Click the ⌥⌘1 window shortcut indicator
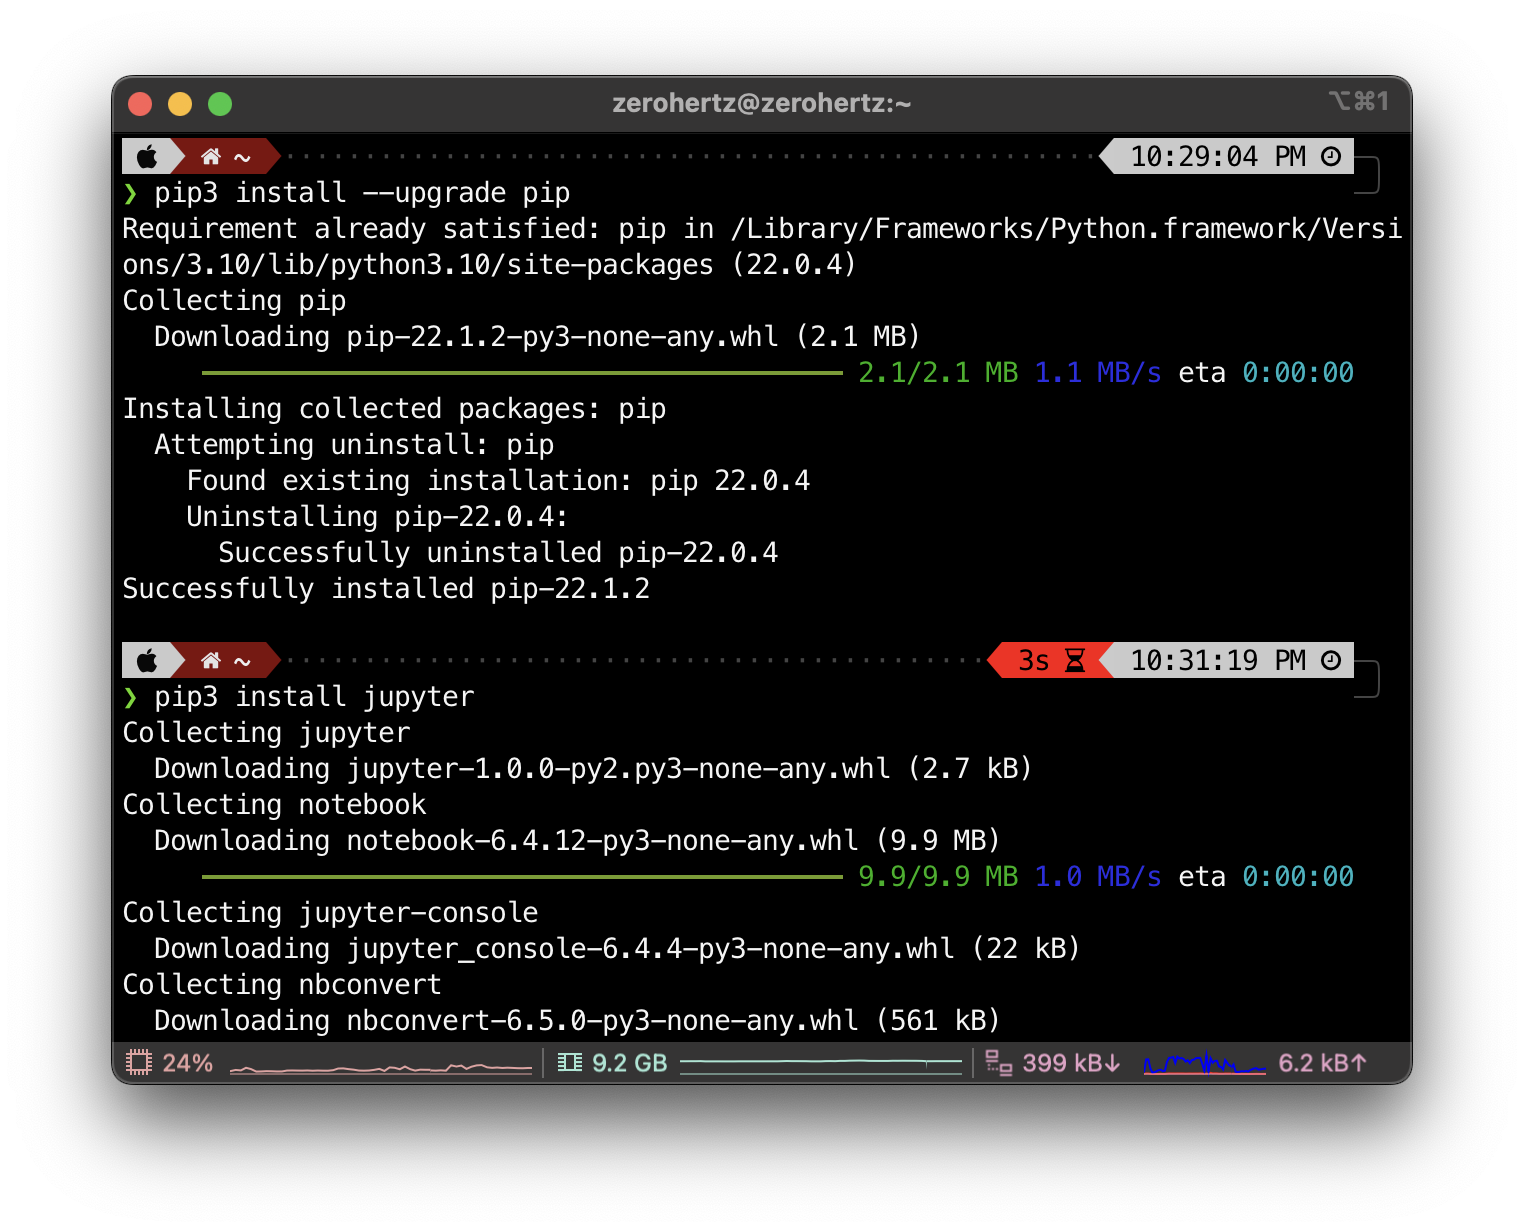 [x=1359, y=101]
